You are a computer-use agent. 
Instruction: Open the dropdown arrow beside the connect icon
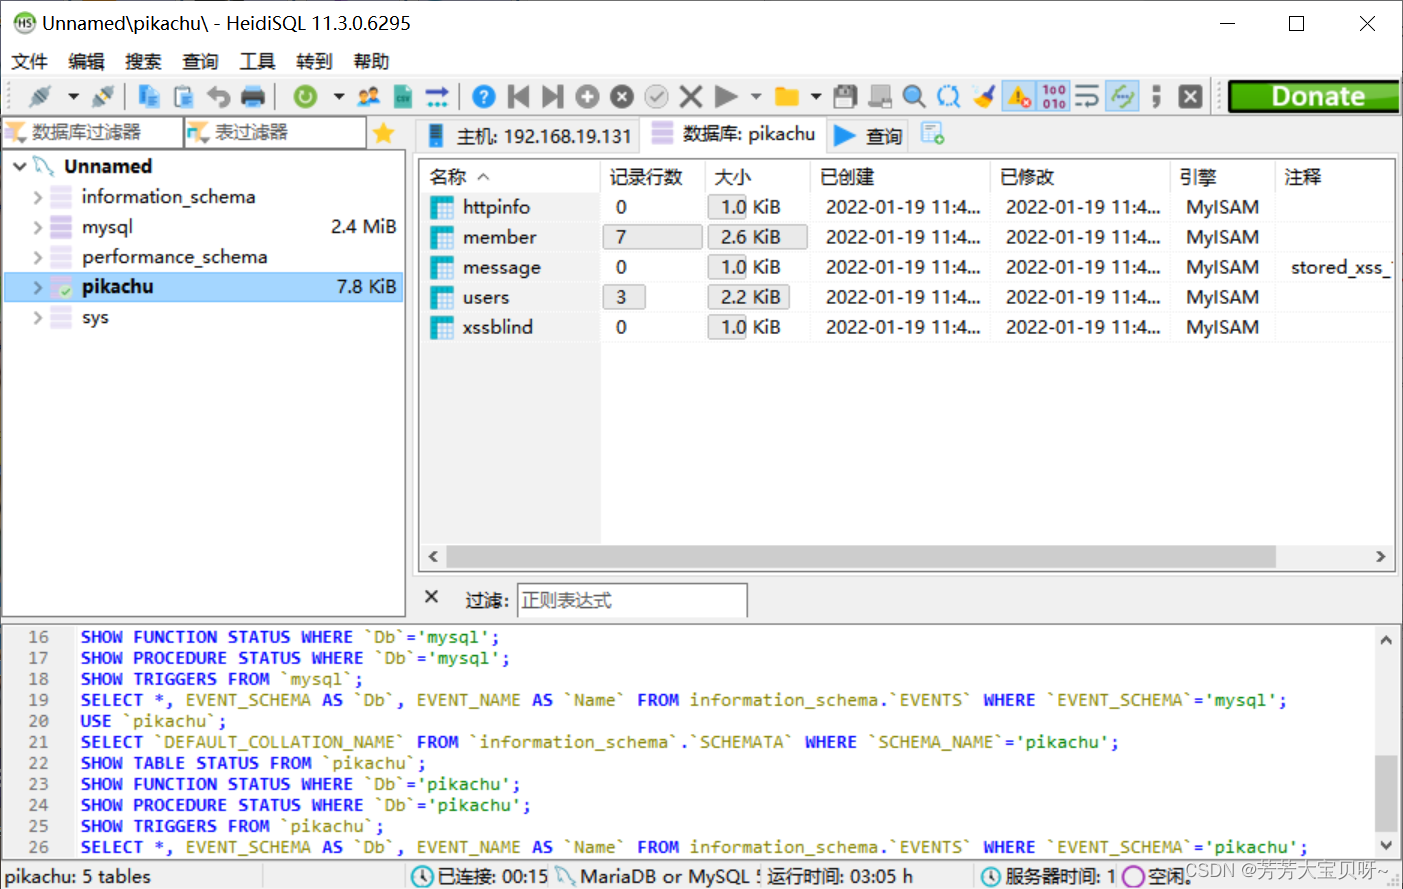pos(73,96)
